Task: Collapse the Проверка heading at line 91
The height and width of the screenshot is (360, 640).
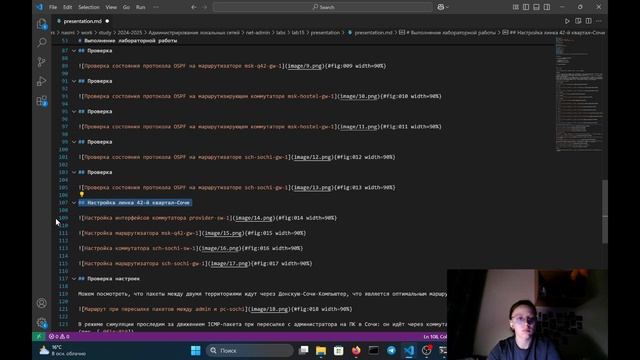Action: pyautogui.click(x=74, y=81)
